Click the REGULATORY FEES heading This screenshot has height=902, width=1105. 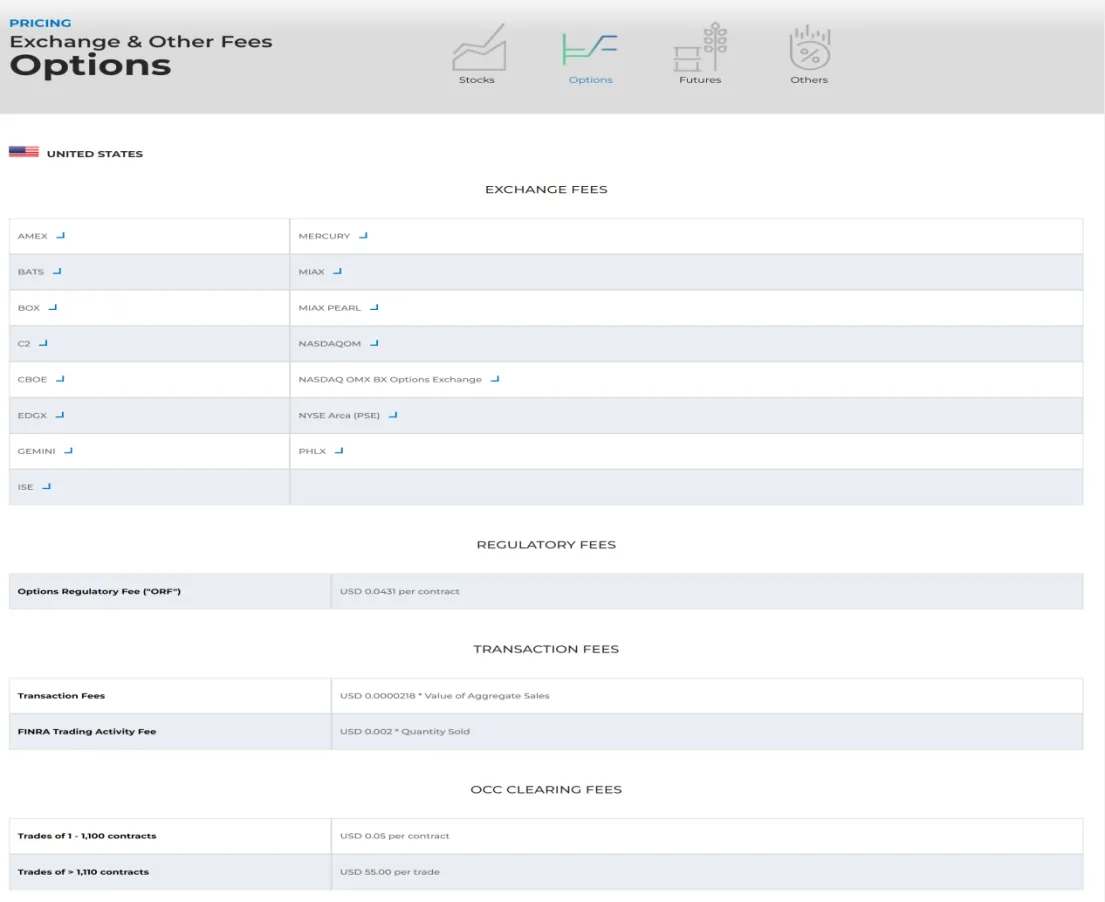click(546, 544)
